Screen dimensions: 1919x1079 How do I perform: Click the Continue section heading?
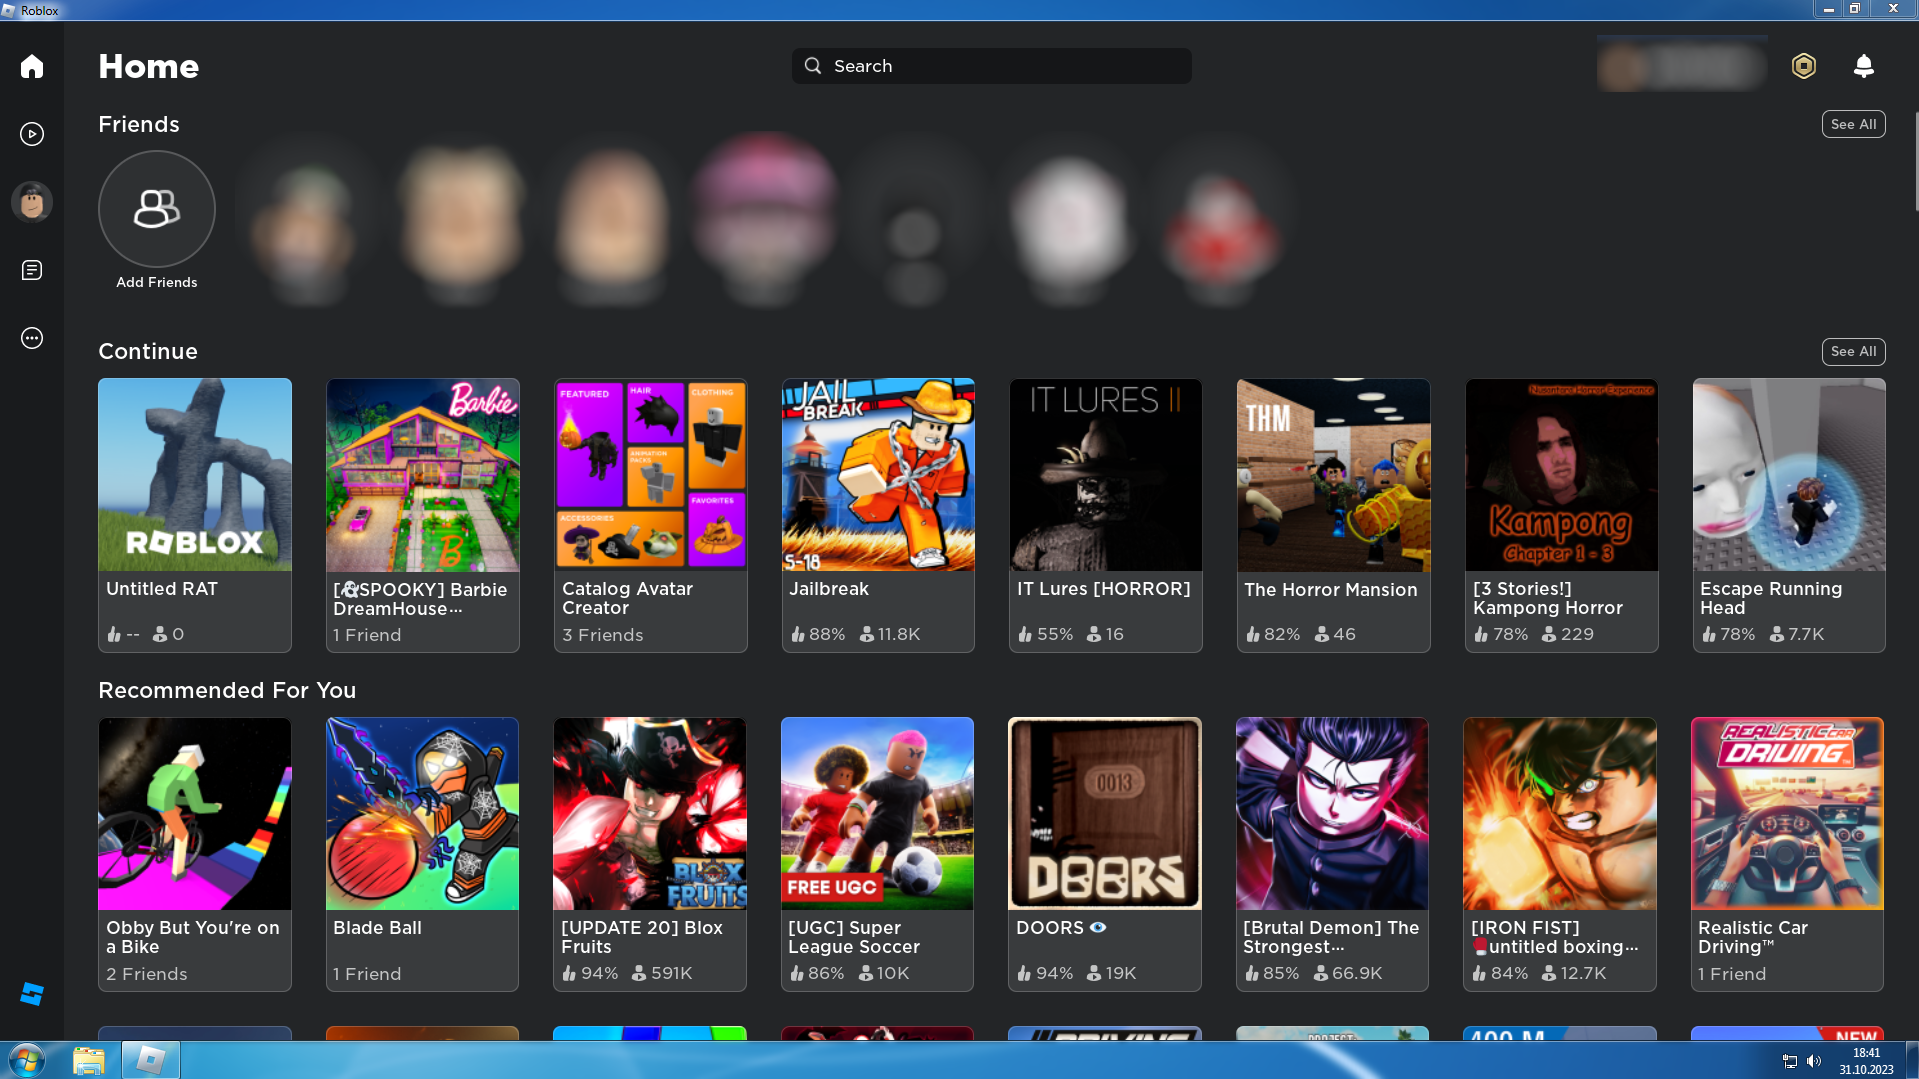(148, 351)
